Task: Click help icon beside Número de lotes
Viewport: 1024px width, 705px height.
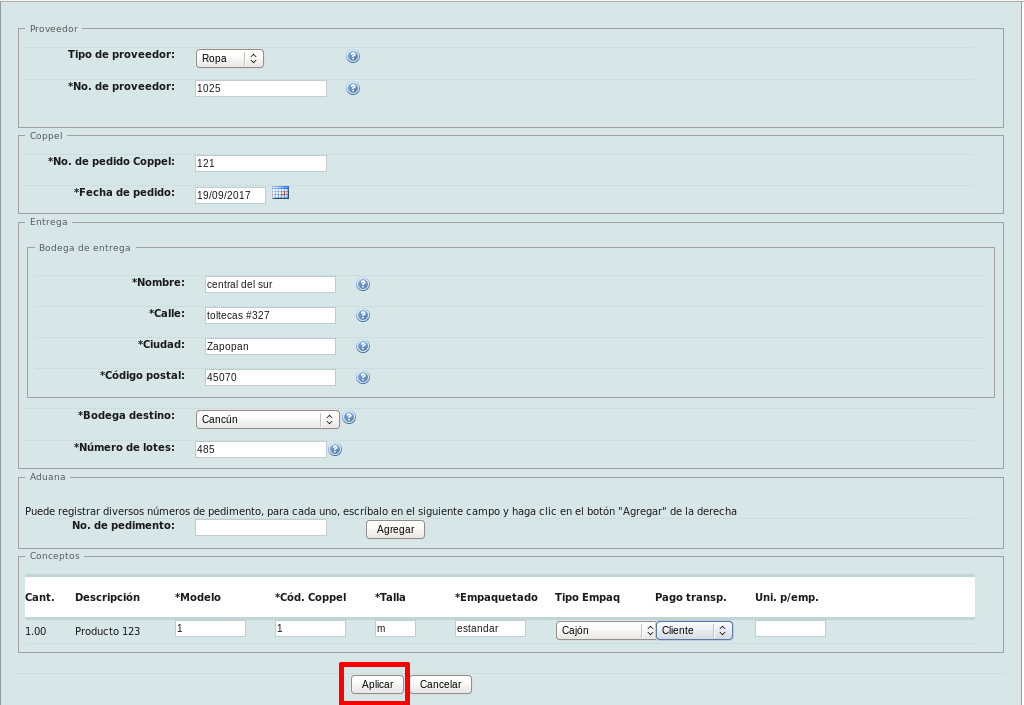Action: pos(335,450)
